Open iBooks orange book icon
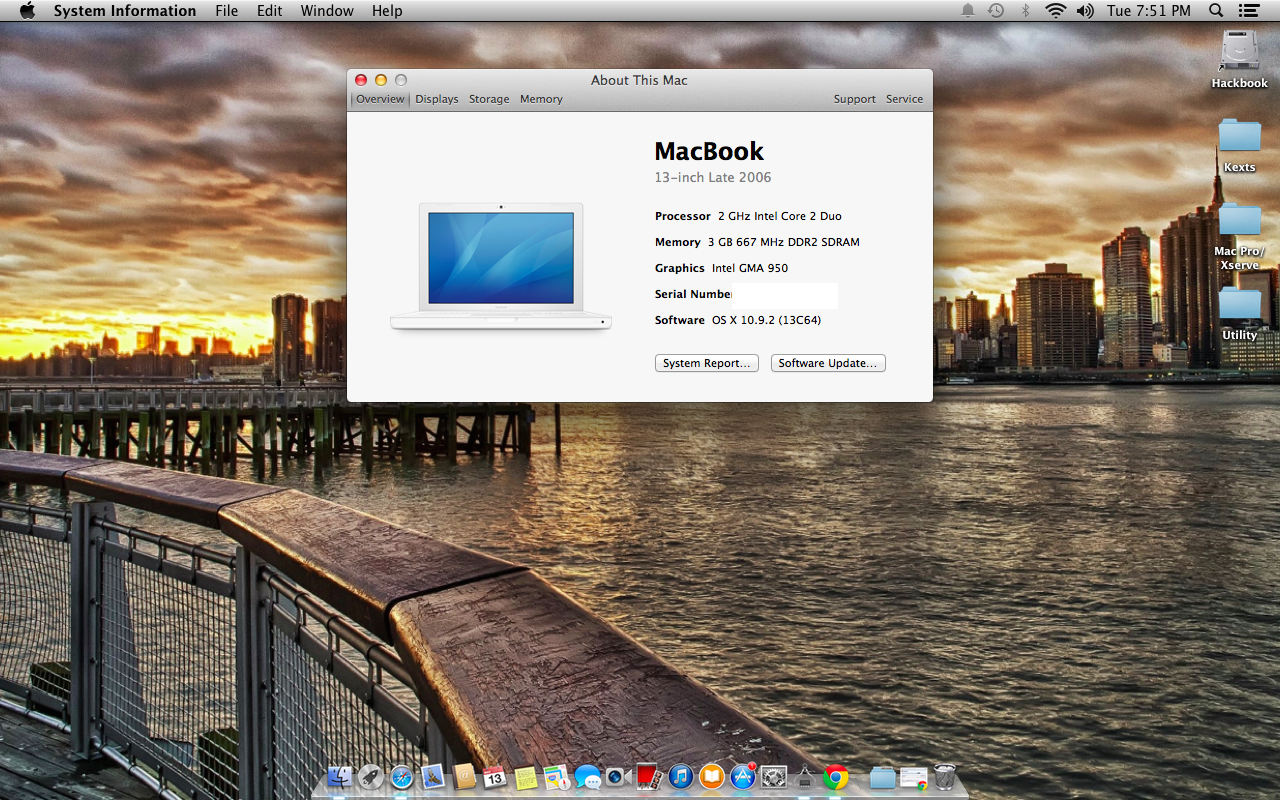1280x800 pixels. [x=711, y=777]
